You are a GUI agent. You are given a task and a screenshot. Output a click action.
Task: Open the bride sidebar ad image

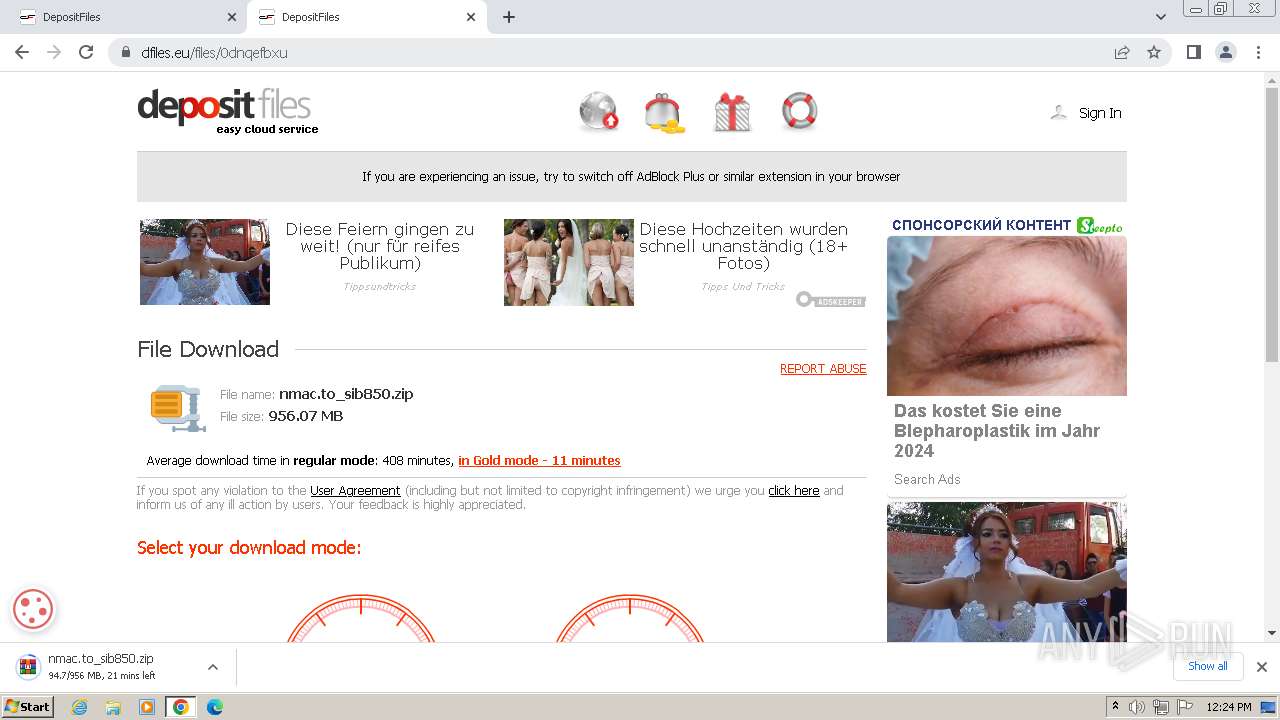click(x=1007, y=572)
